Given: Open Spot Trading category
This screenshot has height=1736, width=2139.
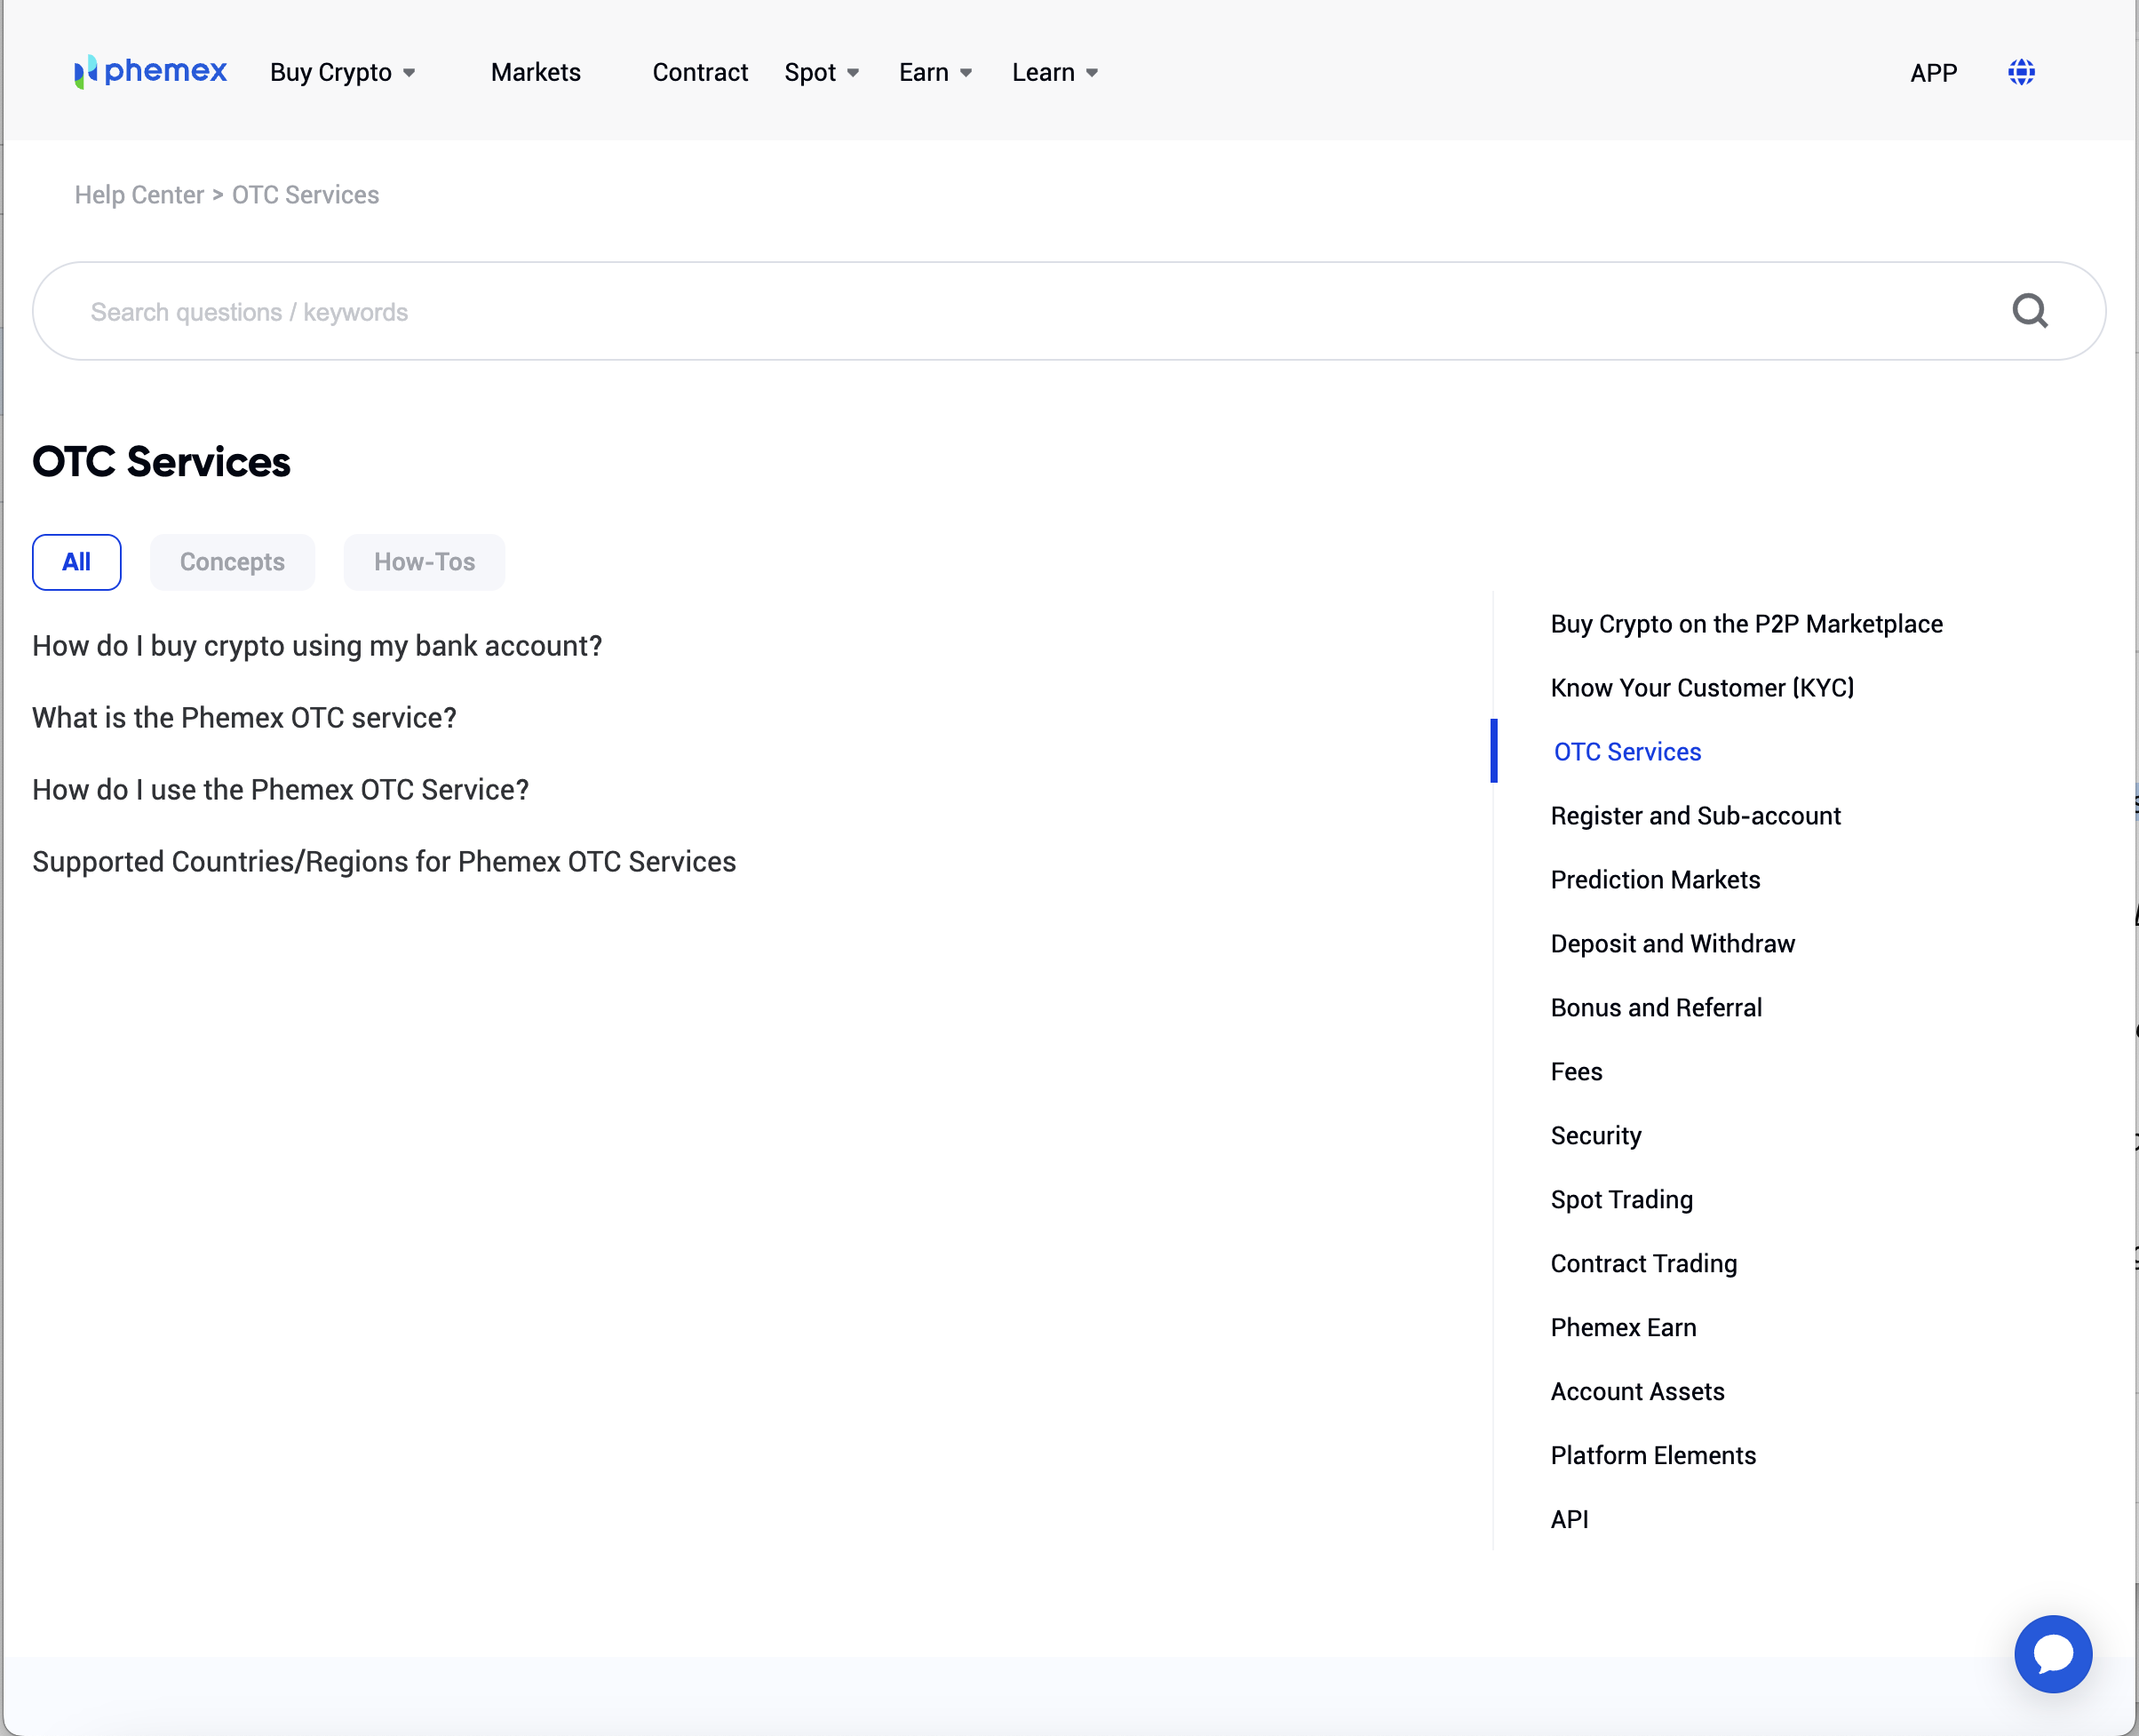Looking at the screenshot, I should tap(1621, 1200).
